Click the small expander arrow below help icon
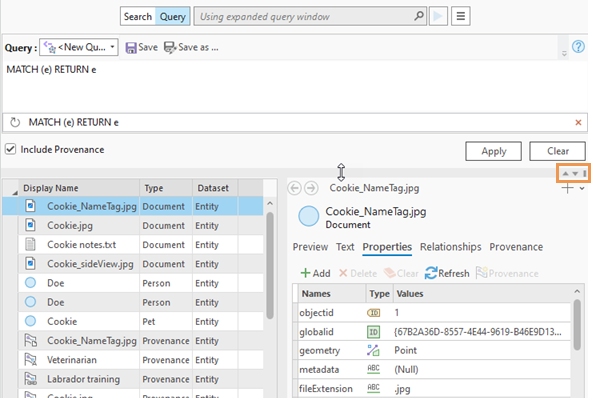 tap(564, 54)
